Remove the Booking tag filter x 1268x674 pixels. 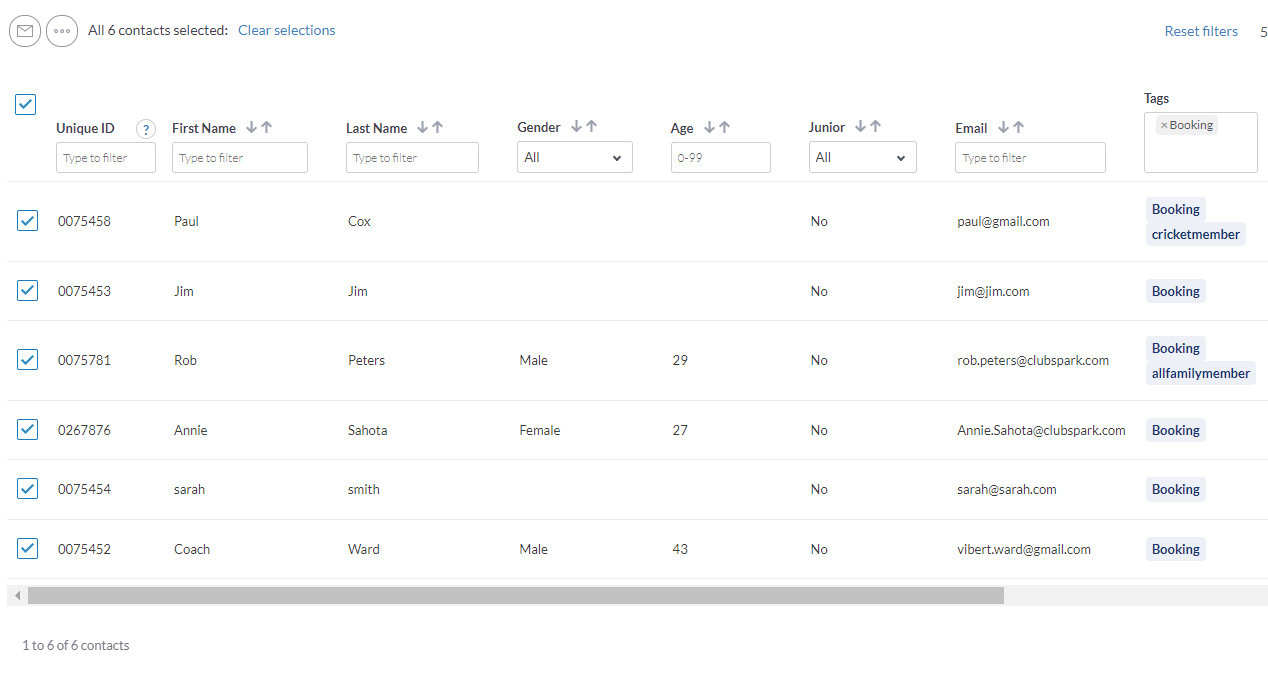1164,125
